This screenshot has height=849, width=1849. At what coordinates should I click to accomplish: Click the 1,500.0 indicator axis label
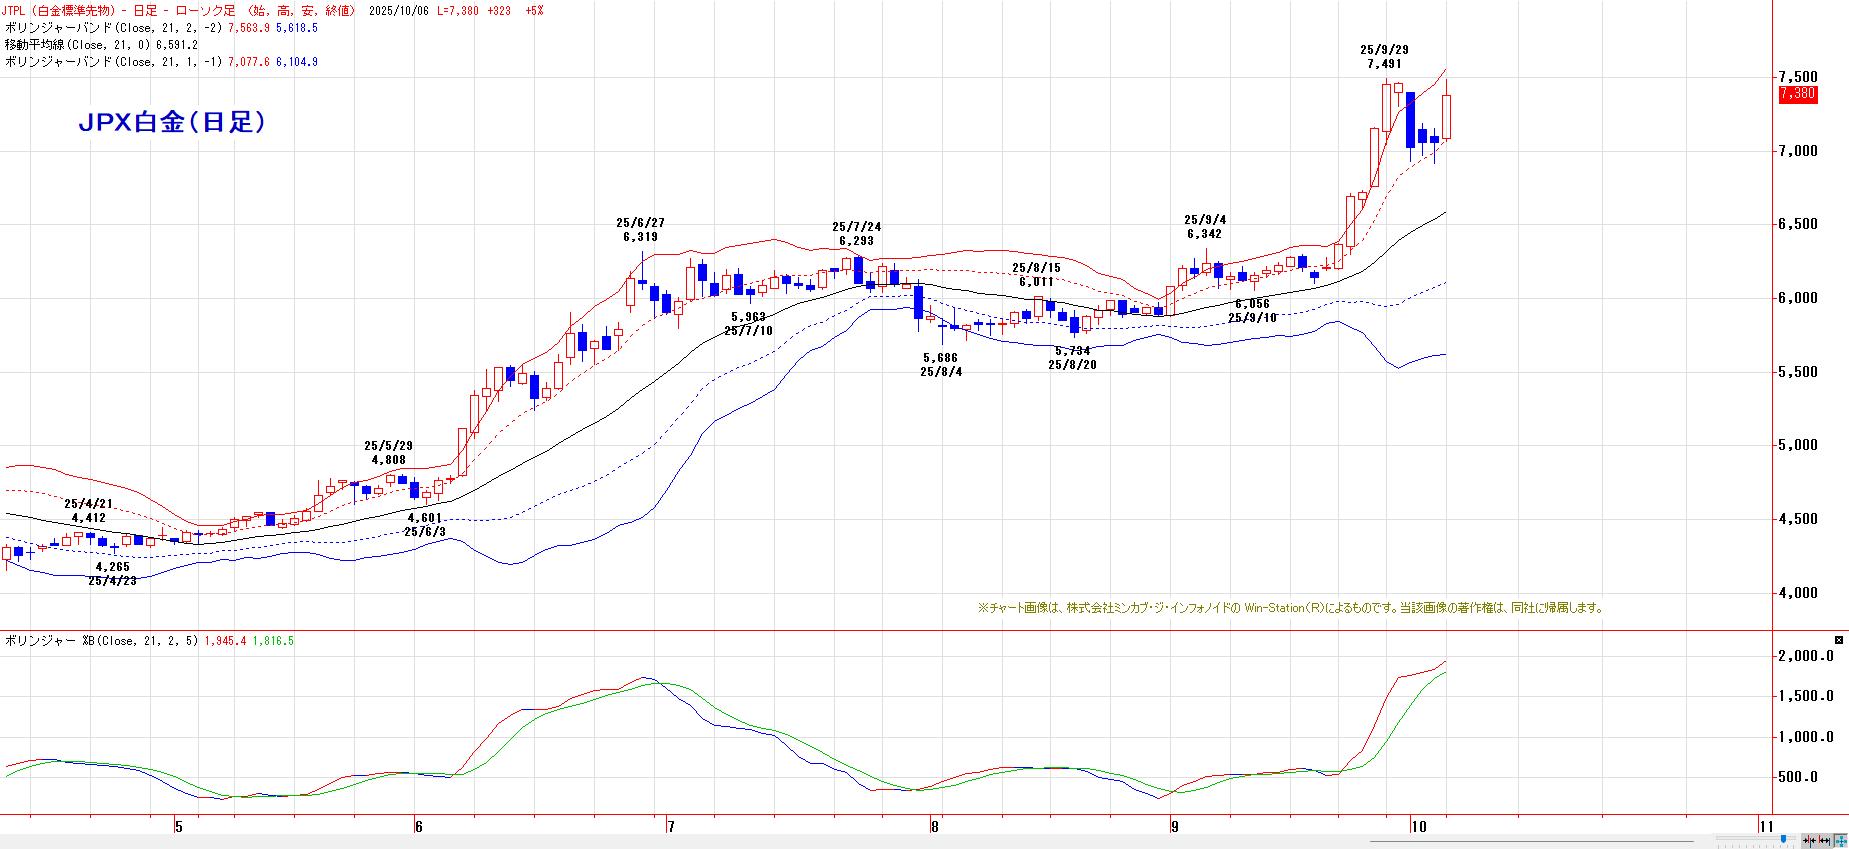(x=1805, y=696)
